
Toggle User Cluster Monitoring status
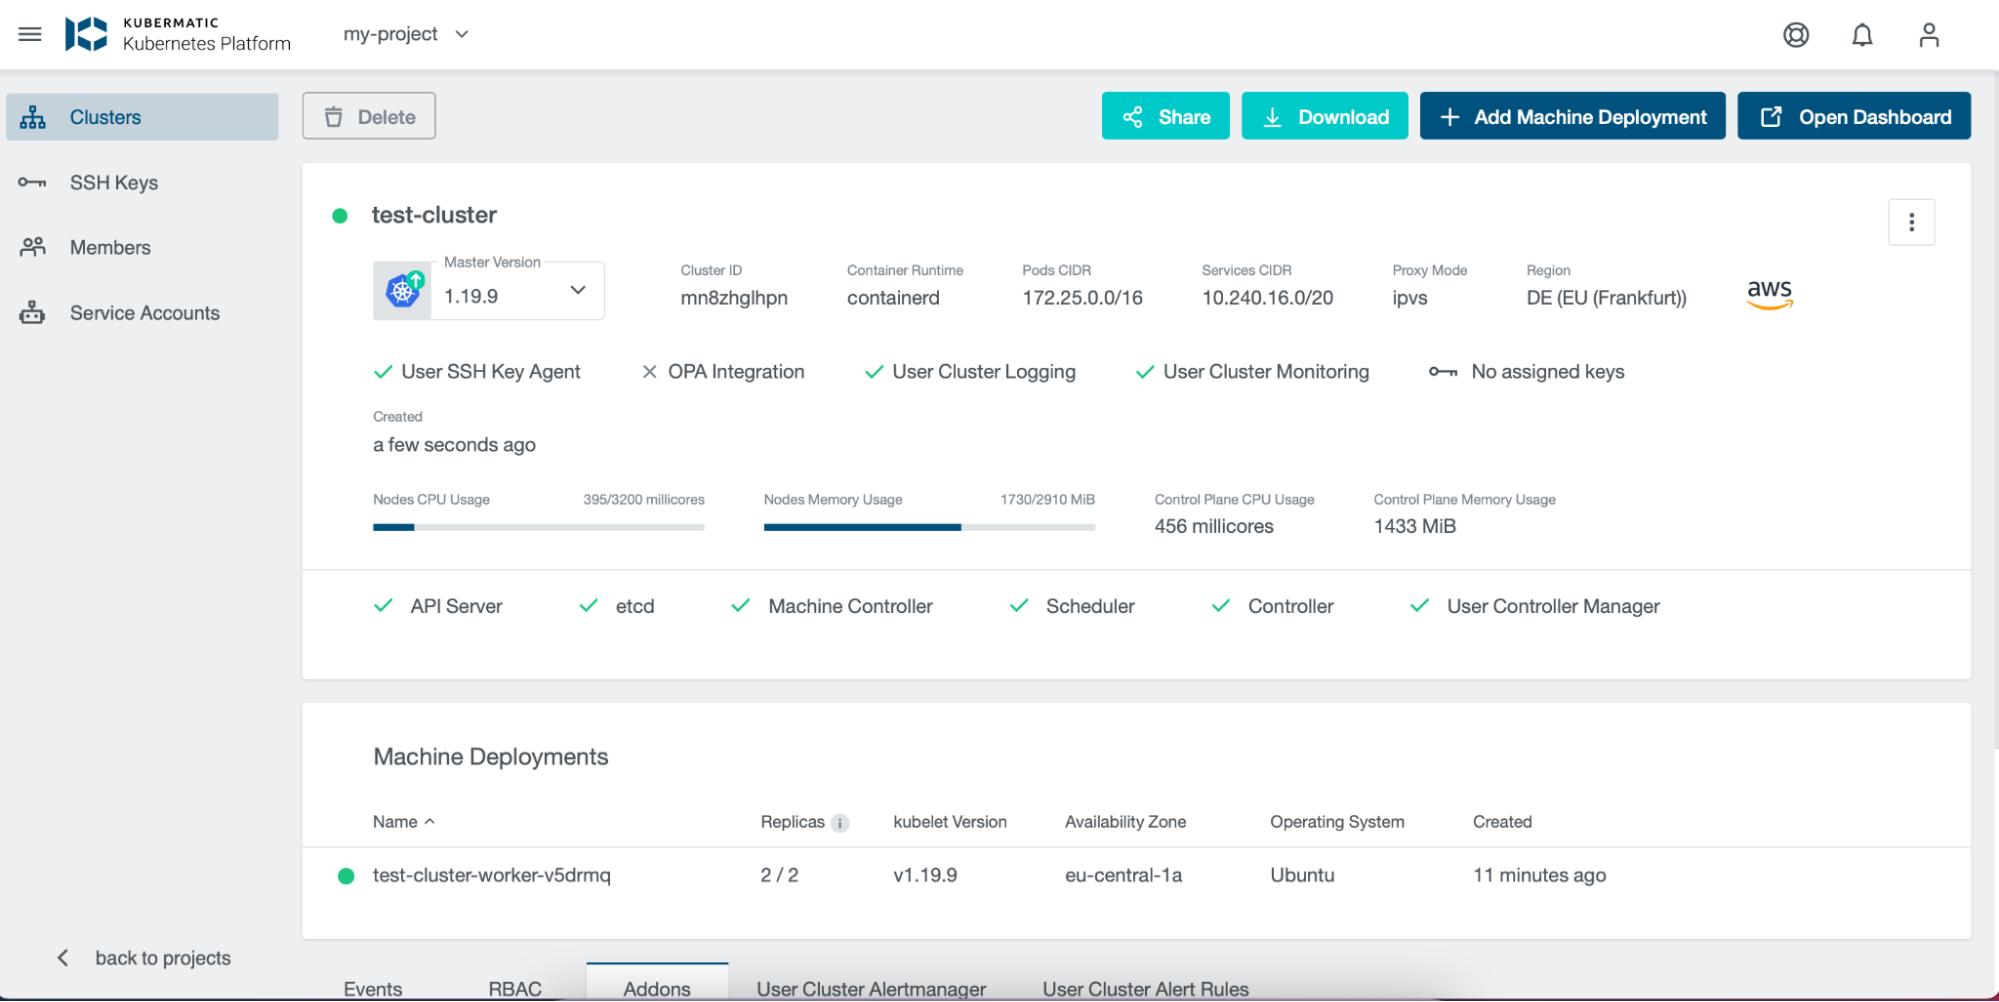point(1144,371)
